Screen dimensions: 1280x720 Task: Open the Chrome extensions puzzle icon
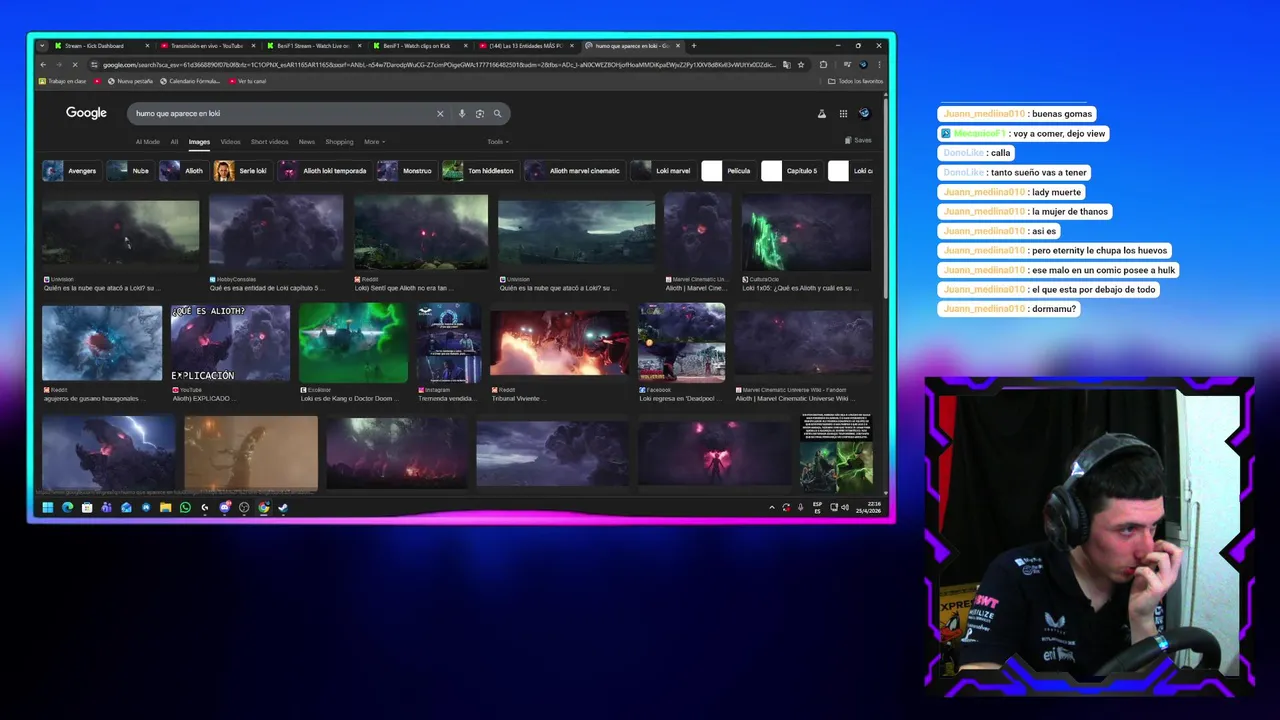pos(823,65)
